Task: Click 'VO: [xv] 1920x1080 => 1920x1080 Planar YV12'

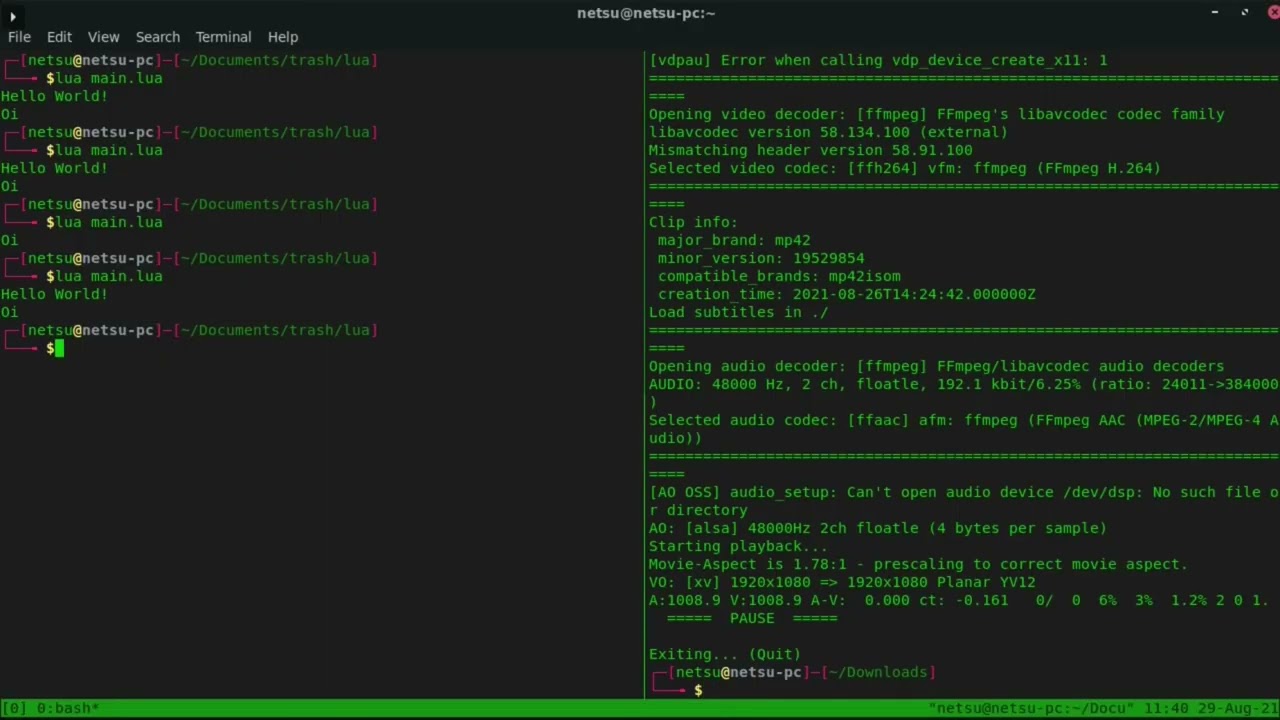Action: click(842, 582)
